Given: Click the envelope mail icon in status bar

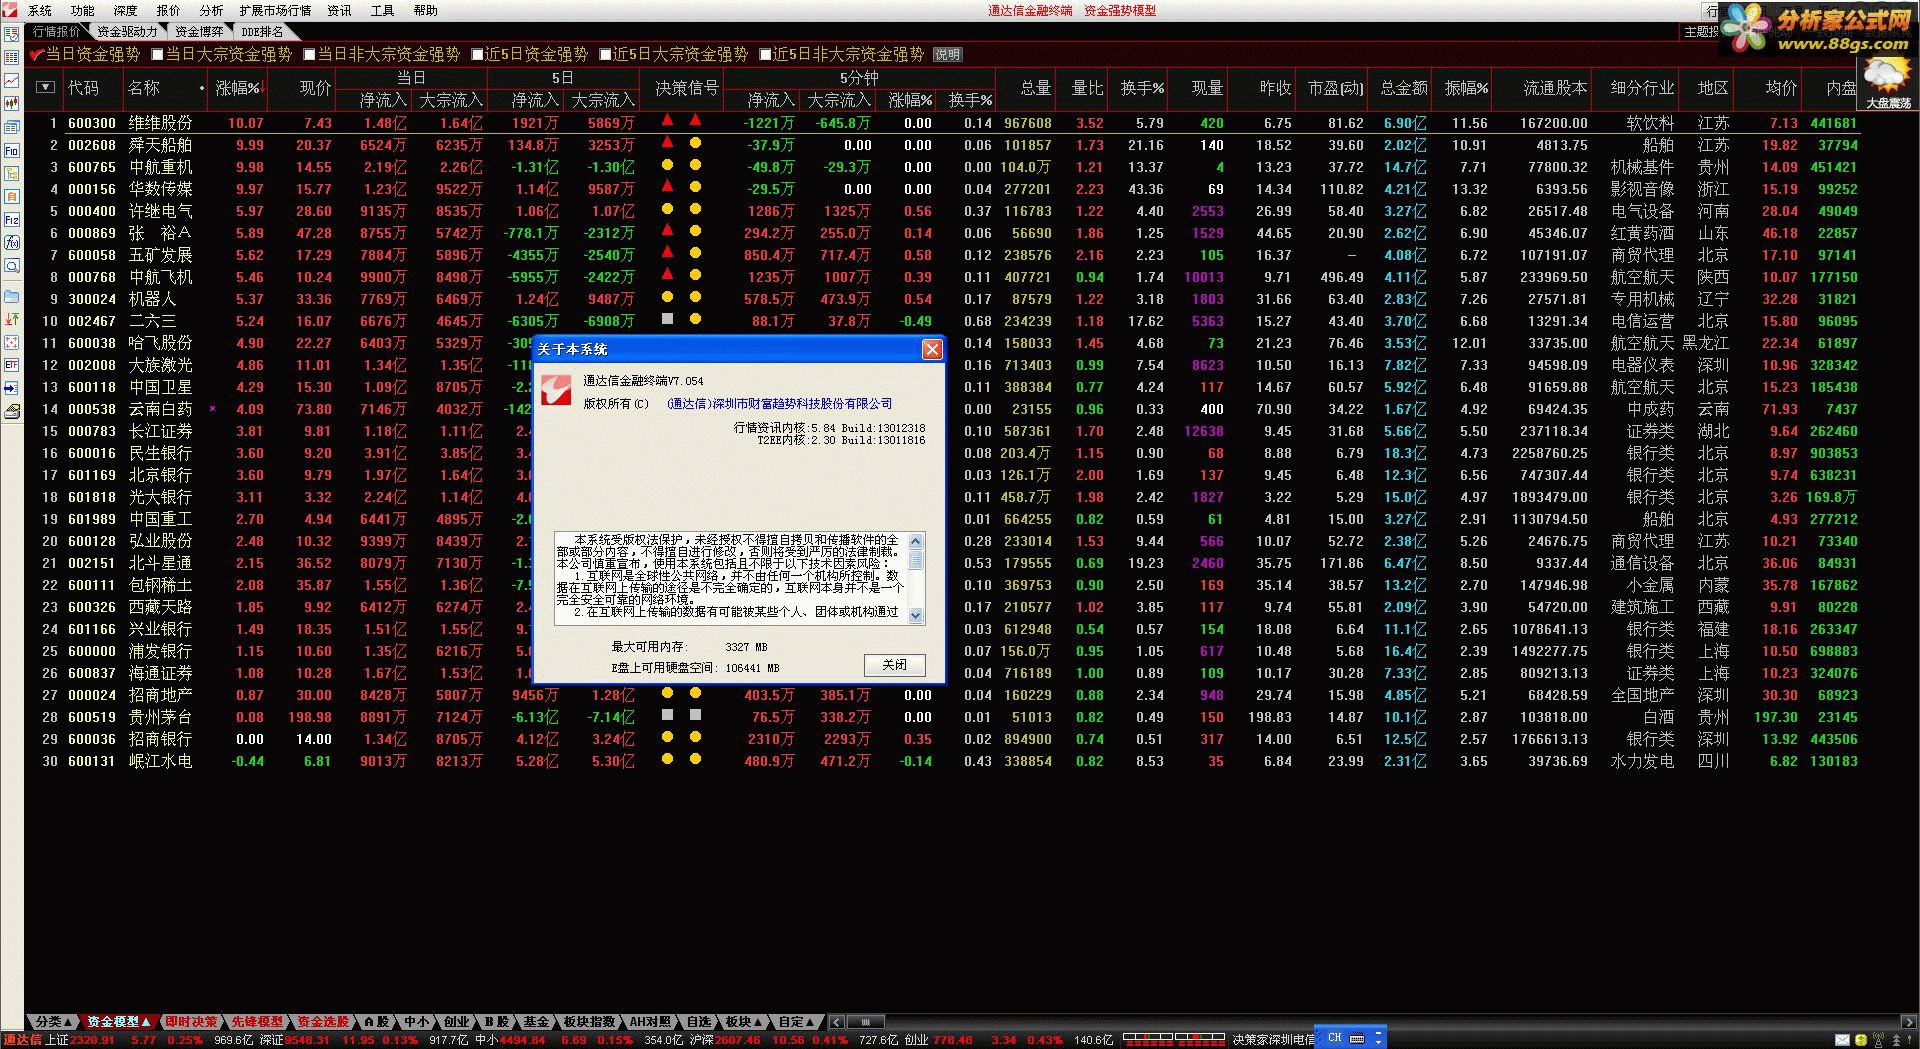Looking at the screenshot, I should pos(1842,1040).
